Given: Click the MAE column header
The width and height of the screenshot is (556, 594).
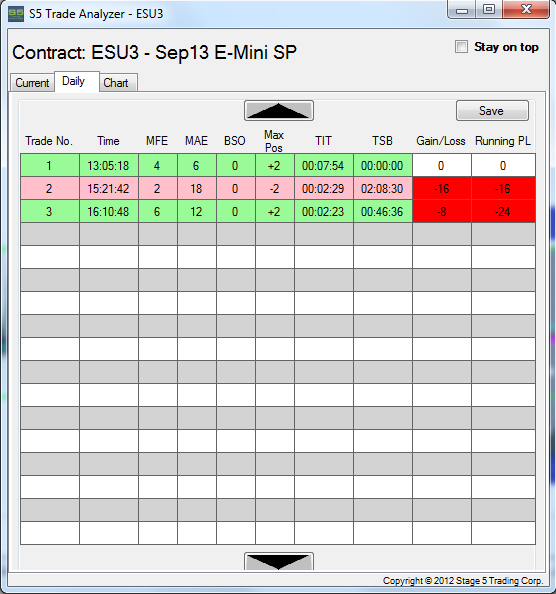Looking at the screenshot, I should pyautogui.click(x=196, y=141).
